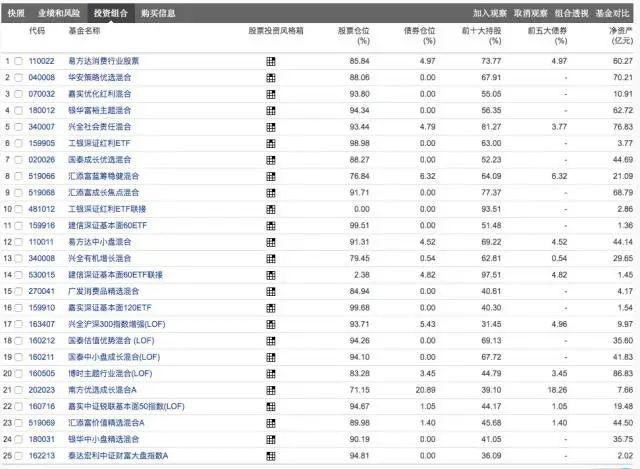640x469 pixels.
Task: Tick checkbox for fund 270041
Action: coord(18,291)
